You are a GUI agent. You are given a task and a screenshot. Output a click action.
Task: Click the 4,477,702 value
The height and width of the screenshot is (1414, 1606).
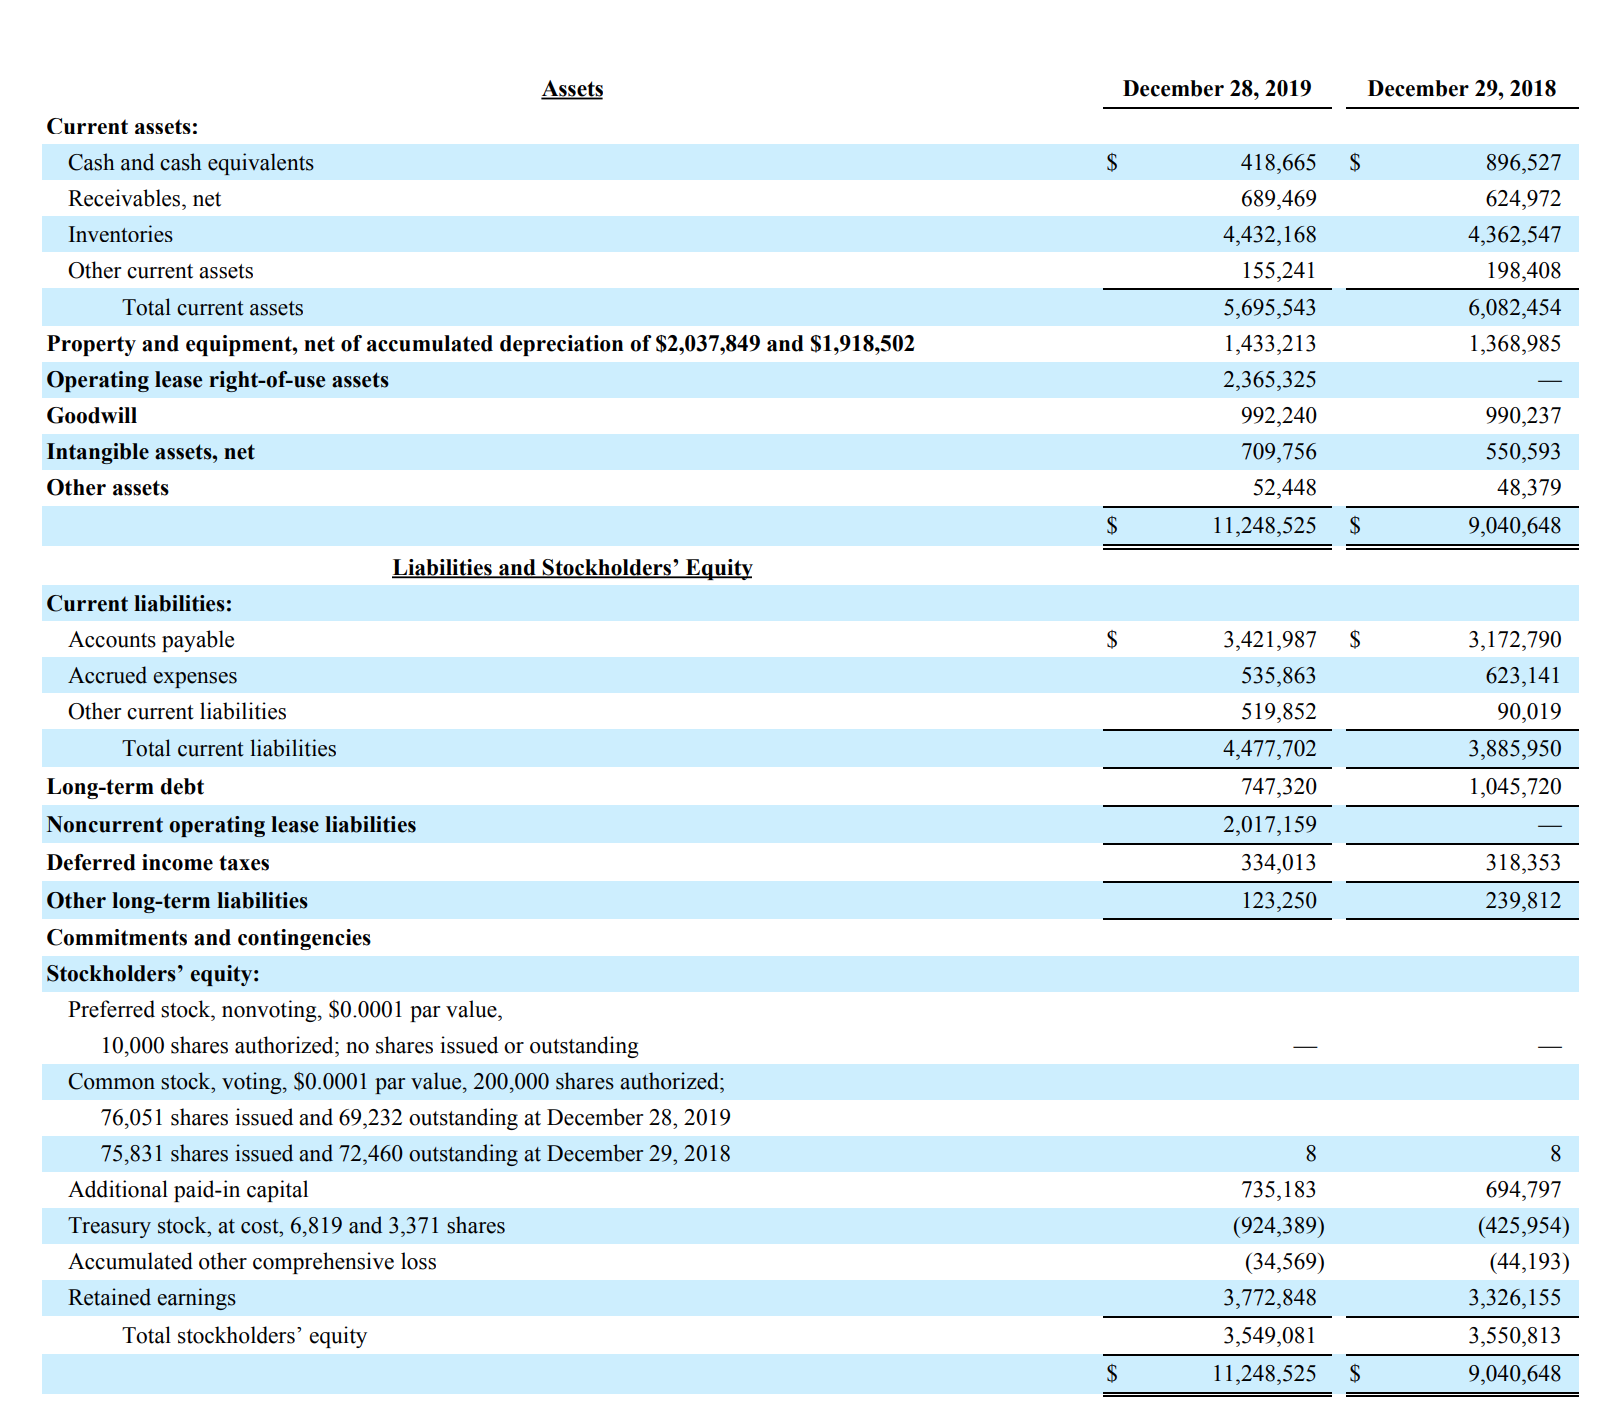[x=1269, y=749]
